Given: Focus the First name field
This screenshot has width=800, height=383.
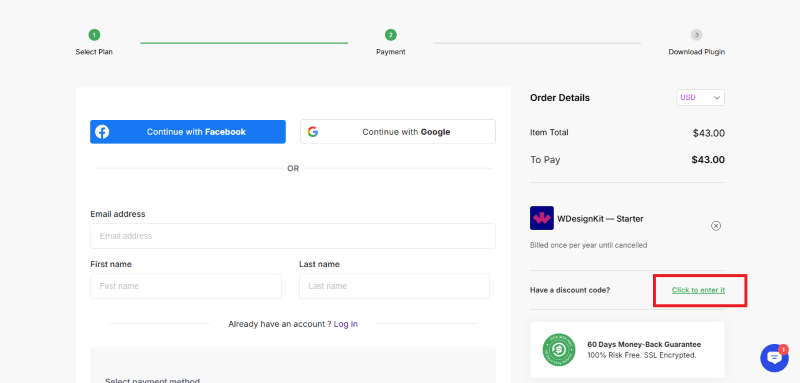Looking at the screenshot, I should 186,286.
